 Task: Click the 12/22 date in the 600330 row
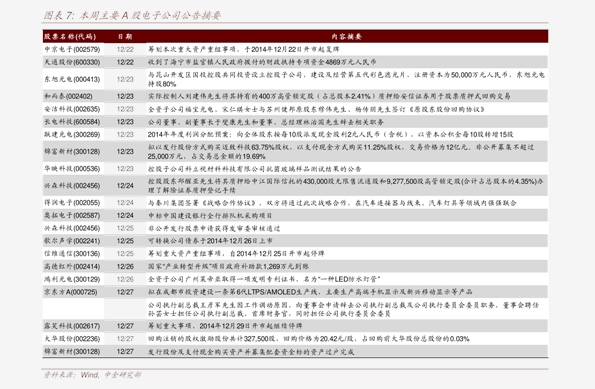pyautogui.click(x=125, y=62)
